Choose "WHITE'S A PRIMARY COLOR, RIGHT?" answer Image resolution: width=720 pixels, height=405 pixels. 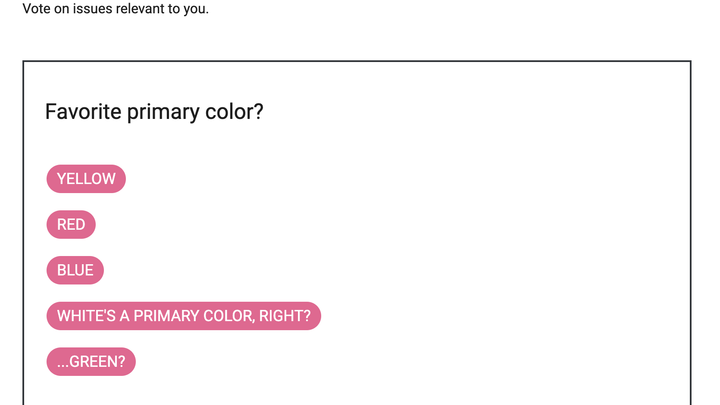pos(183,316)
